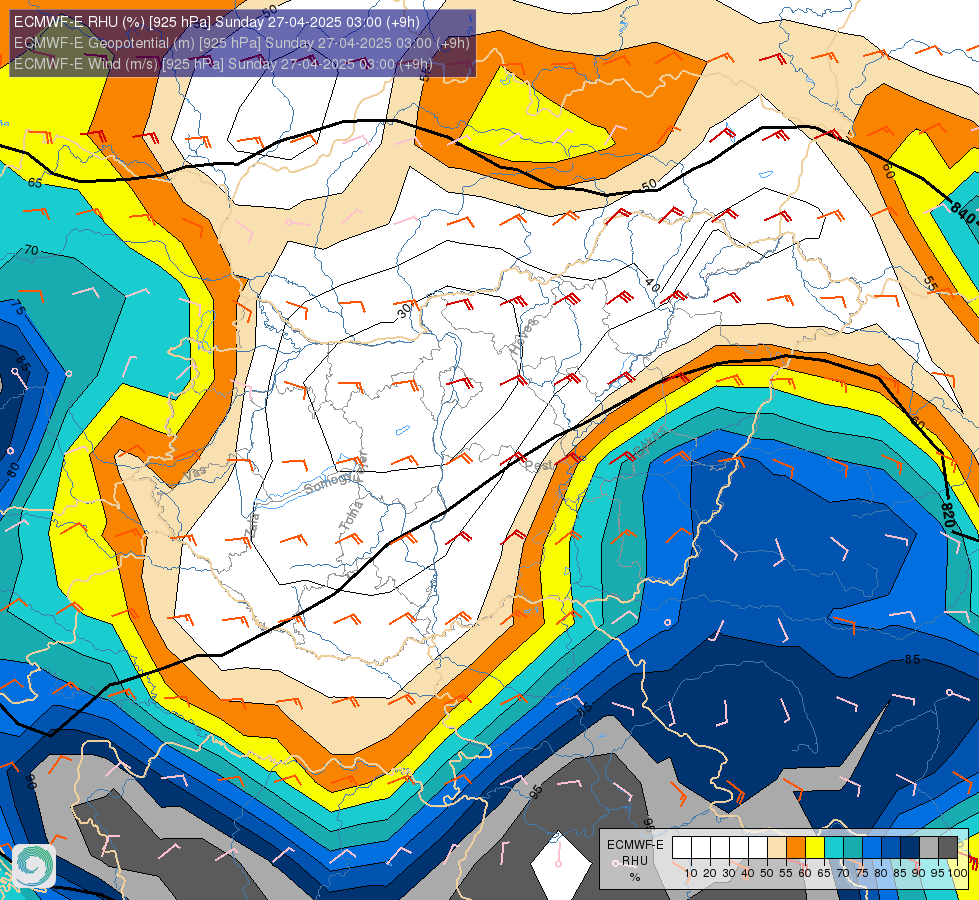Click the legend tick label '100'
The width and height of the screenshot is (979, 900).
tap(958, 873)
